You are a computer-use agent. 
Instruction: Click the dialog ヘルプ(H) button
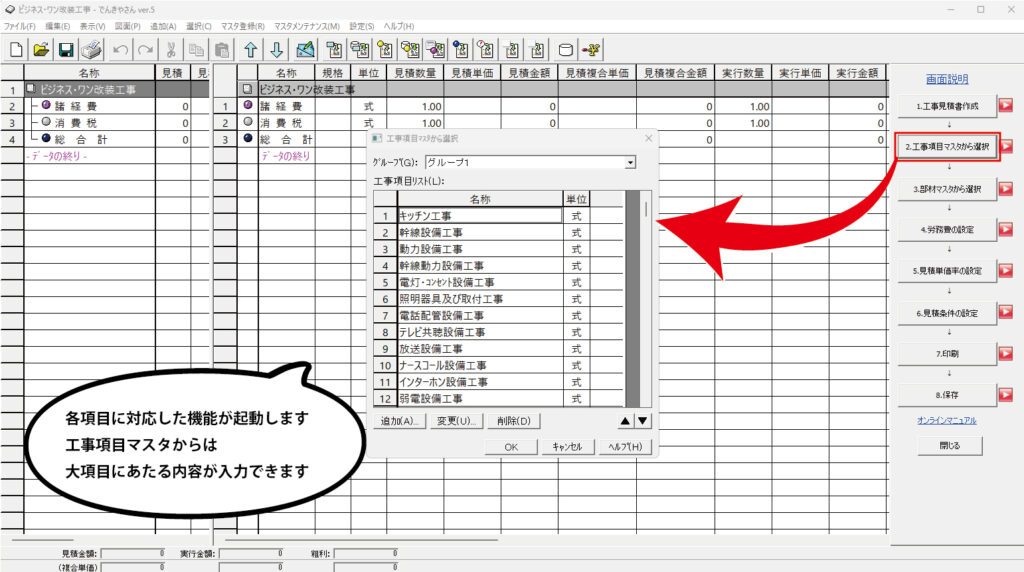[625, 447]
